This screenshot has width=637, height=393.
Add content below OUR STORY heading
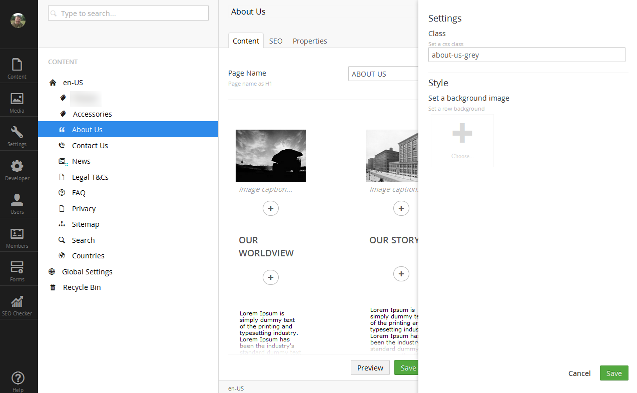tap(401, 274)
